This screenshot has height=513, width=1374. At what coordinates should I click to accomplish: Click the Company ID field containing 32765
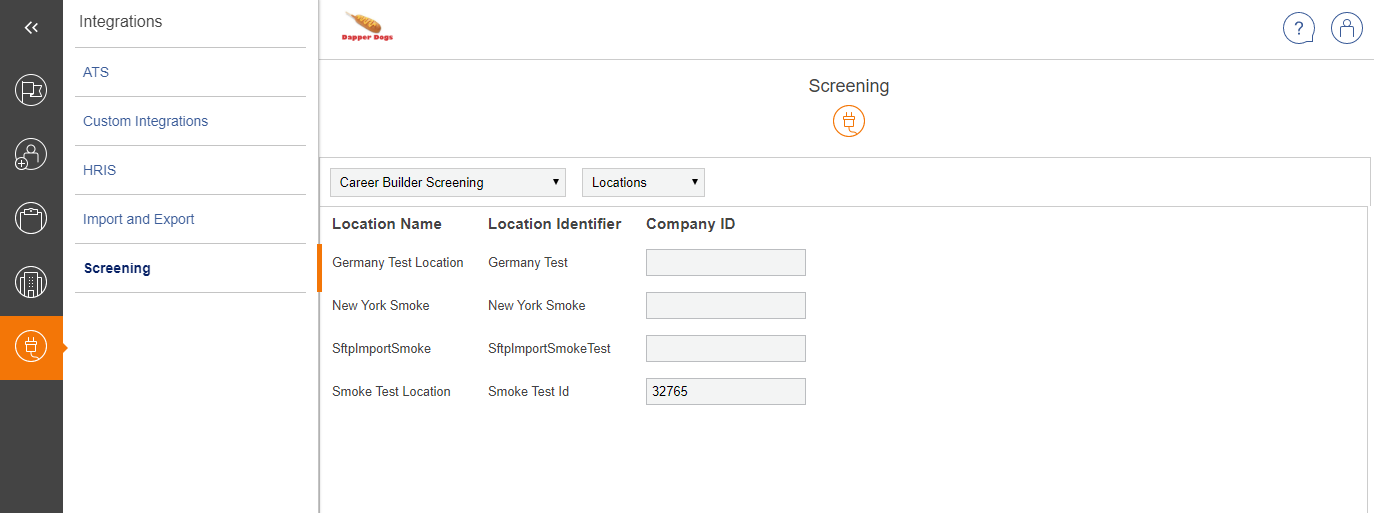tap(725, 392)
